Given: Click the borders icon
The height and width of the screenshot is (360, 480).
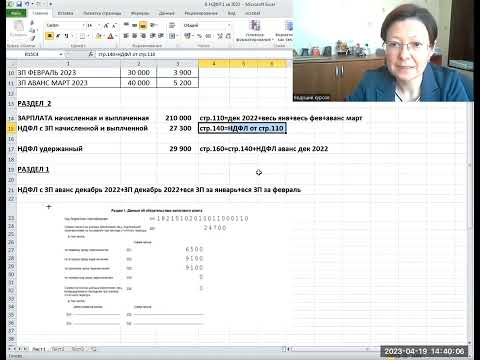Looking at the screenshot, I should point(82,36).
